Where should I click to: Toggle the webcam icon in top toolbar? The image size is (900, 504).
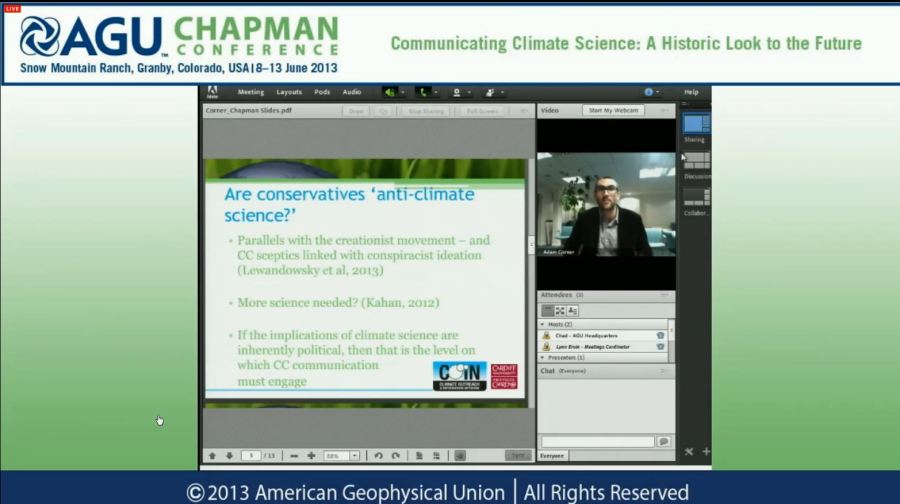click(x=457, y=92)
